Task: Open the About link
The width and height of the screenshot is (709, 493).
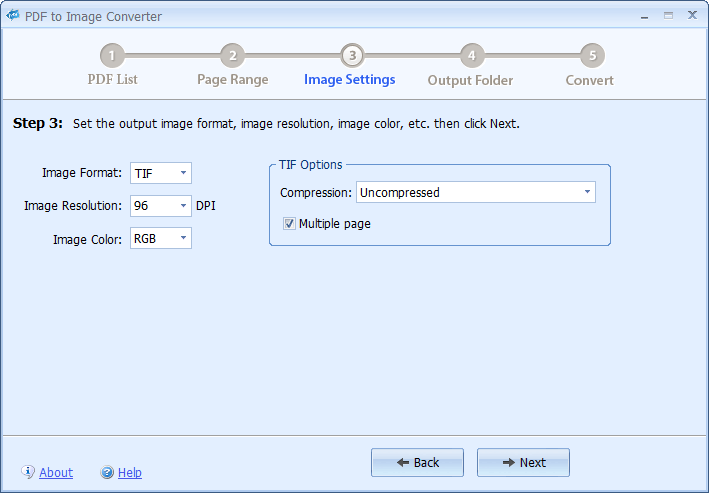Action: pyautogui.click(x=56, y=473)
